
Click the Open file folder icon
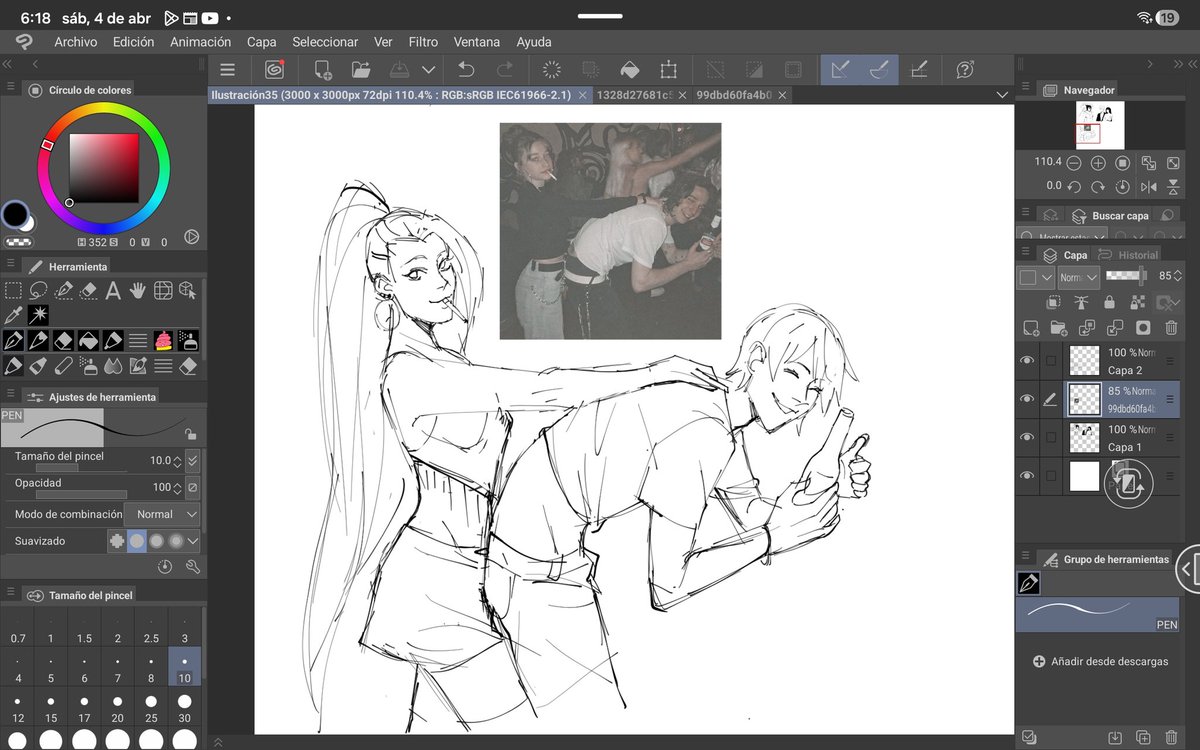pyautogui.click(x=361, y=70)
